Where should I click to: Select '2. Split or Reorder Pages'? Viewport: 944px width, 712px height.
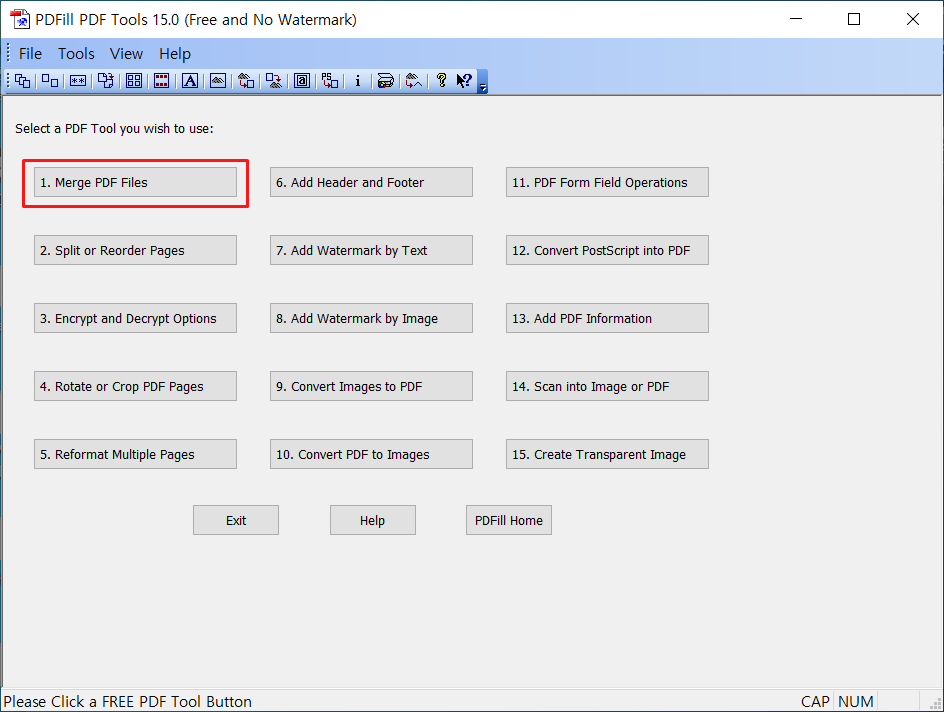click(x=135, y=250)
